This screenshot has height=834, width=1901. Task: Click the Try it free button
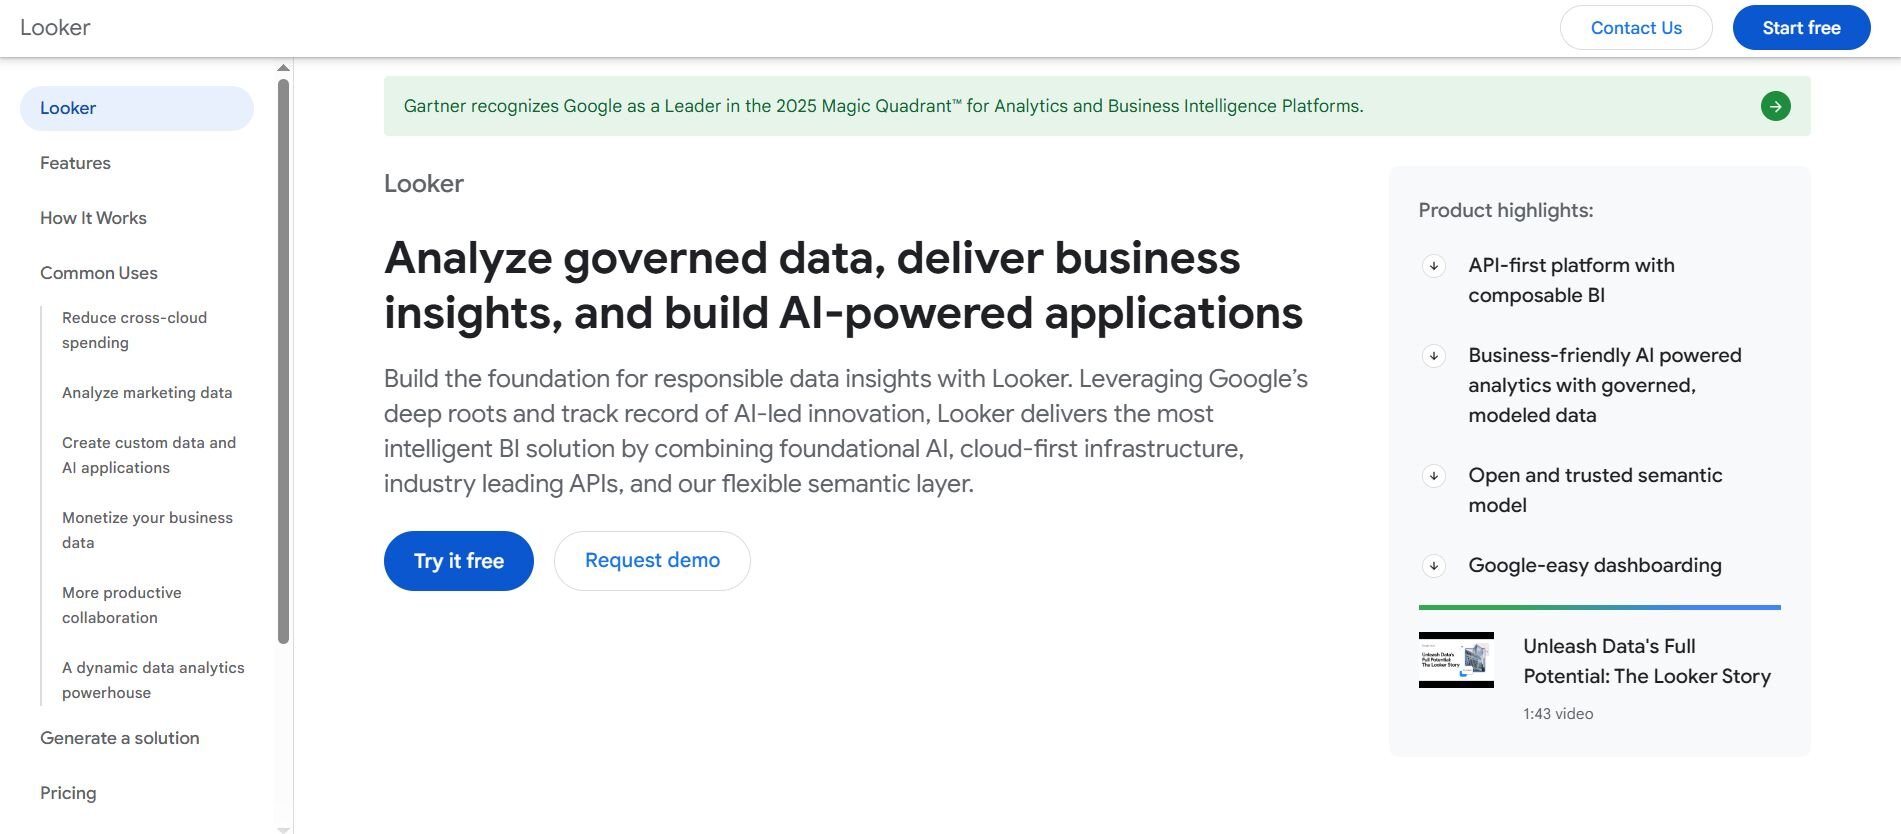(459, 561)
